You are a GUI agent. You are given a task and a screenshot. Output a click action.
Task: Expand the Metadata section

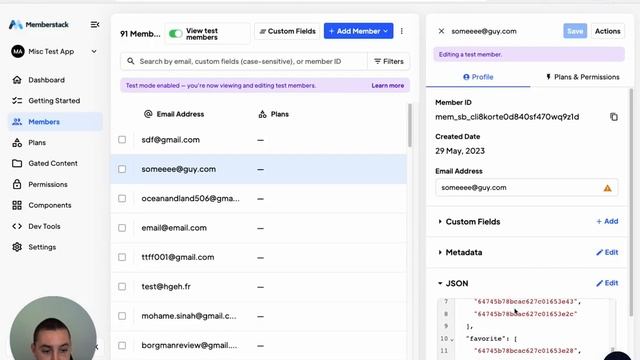440,252
